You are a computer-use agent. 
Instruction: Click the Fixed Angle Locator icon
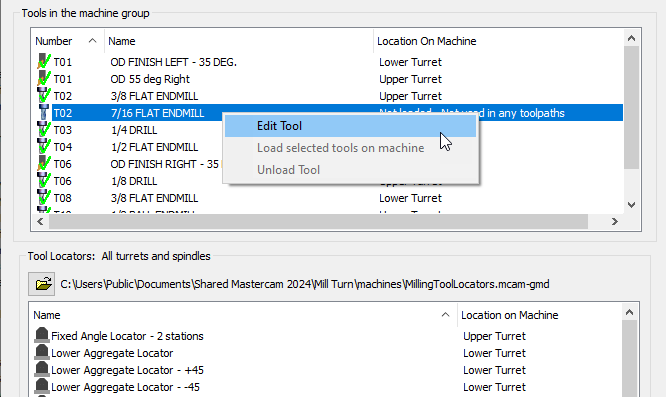42,335
